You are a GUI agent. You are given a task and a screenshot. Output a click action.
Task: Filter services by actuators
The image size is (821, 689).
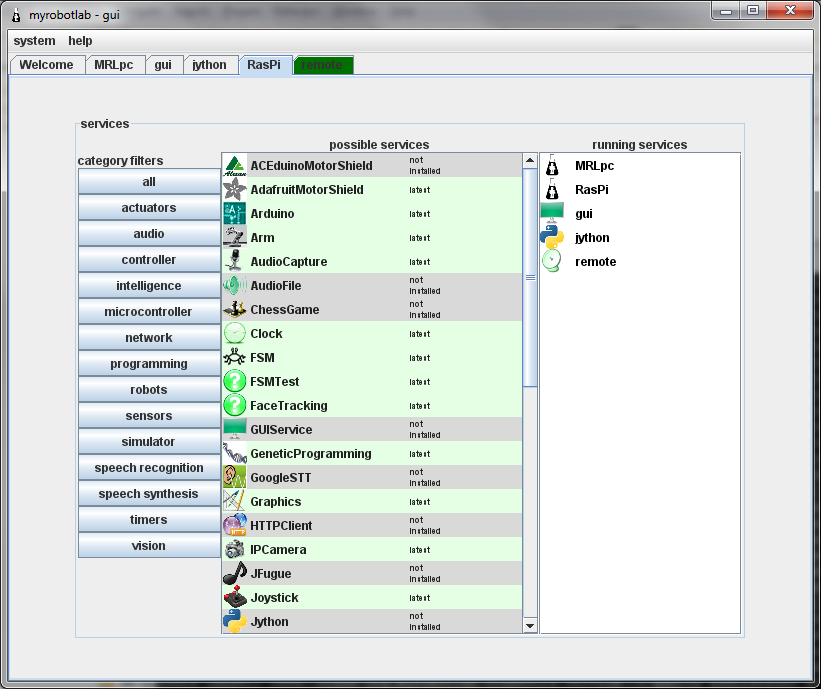pos(149,208)
